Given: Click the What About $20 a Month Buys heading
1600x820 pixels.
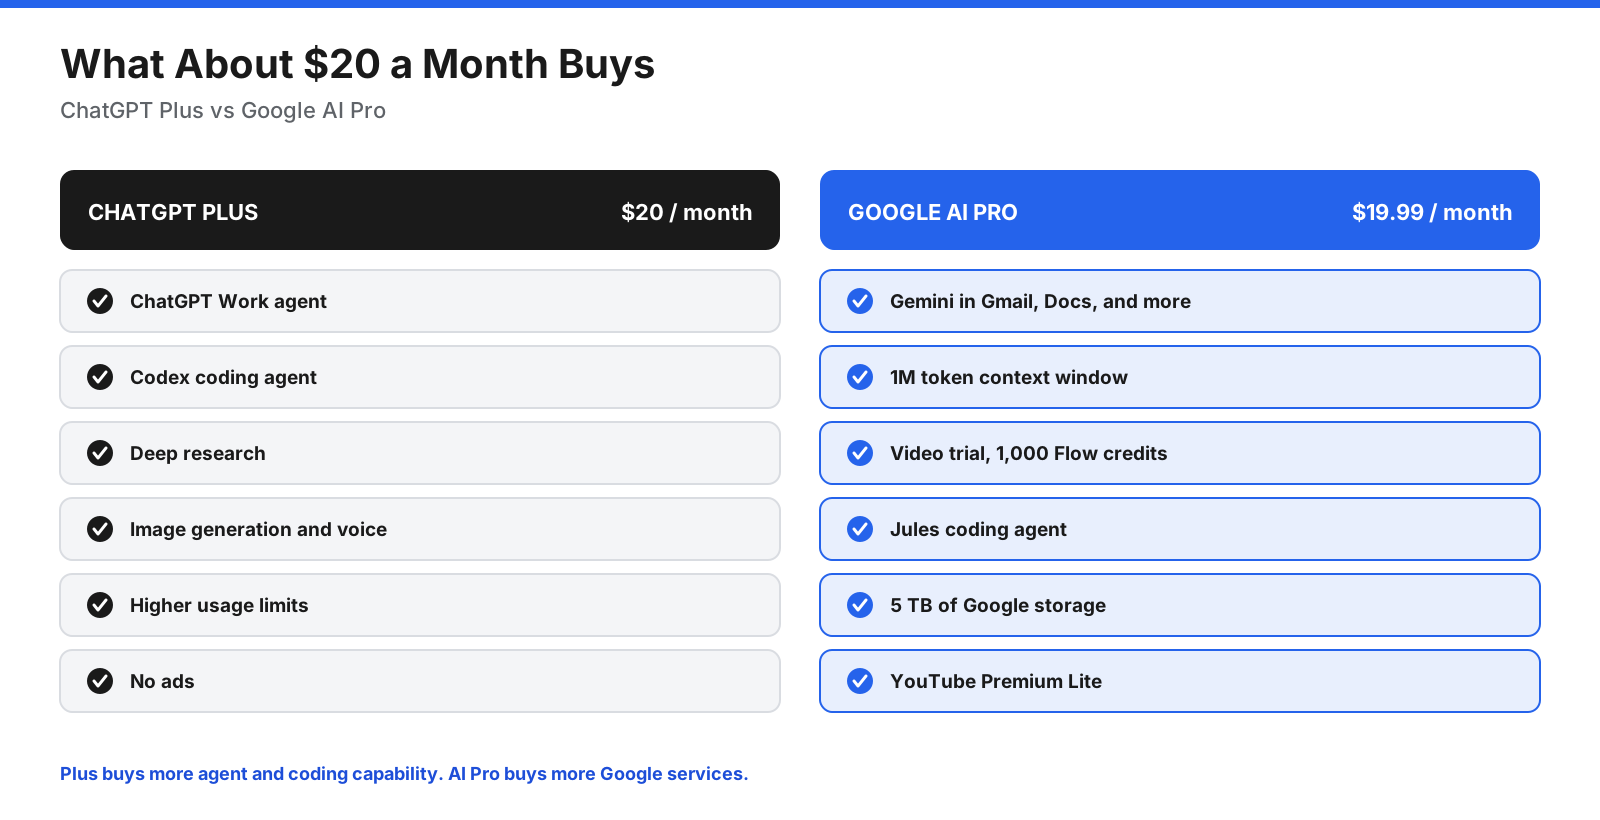Looking at the screenshot, I should click(357, 64).
